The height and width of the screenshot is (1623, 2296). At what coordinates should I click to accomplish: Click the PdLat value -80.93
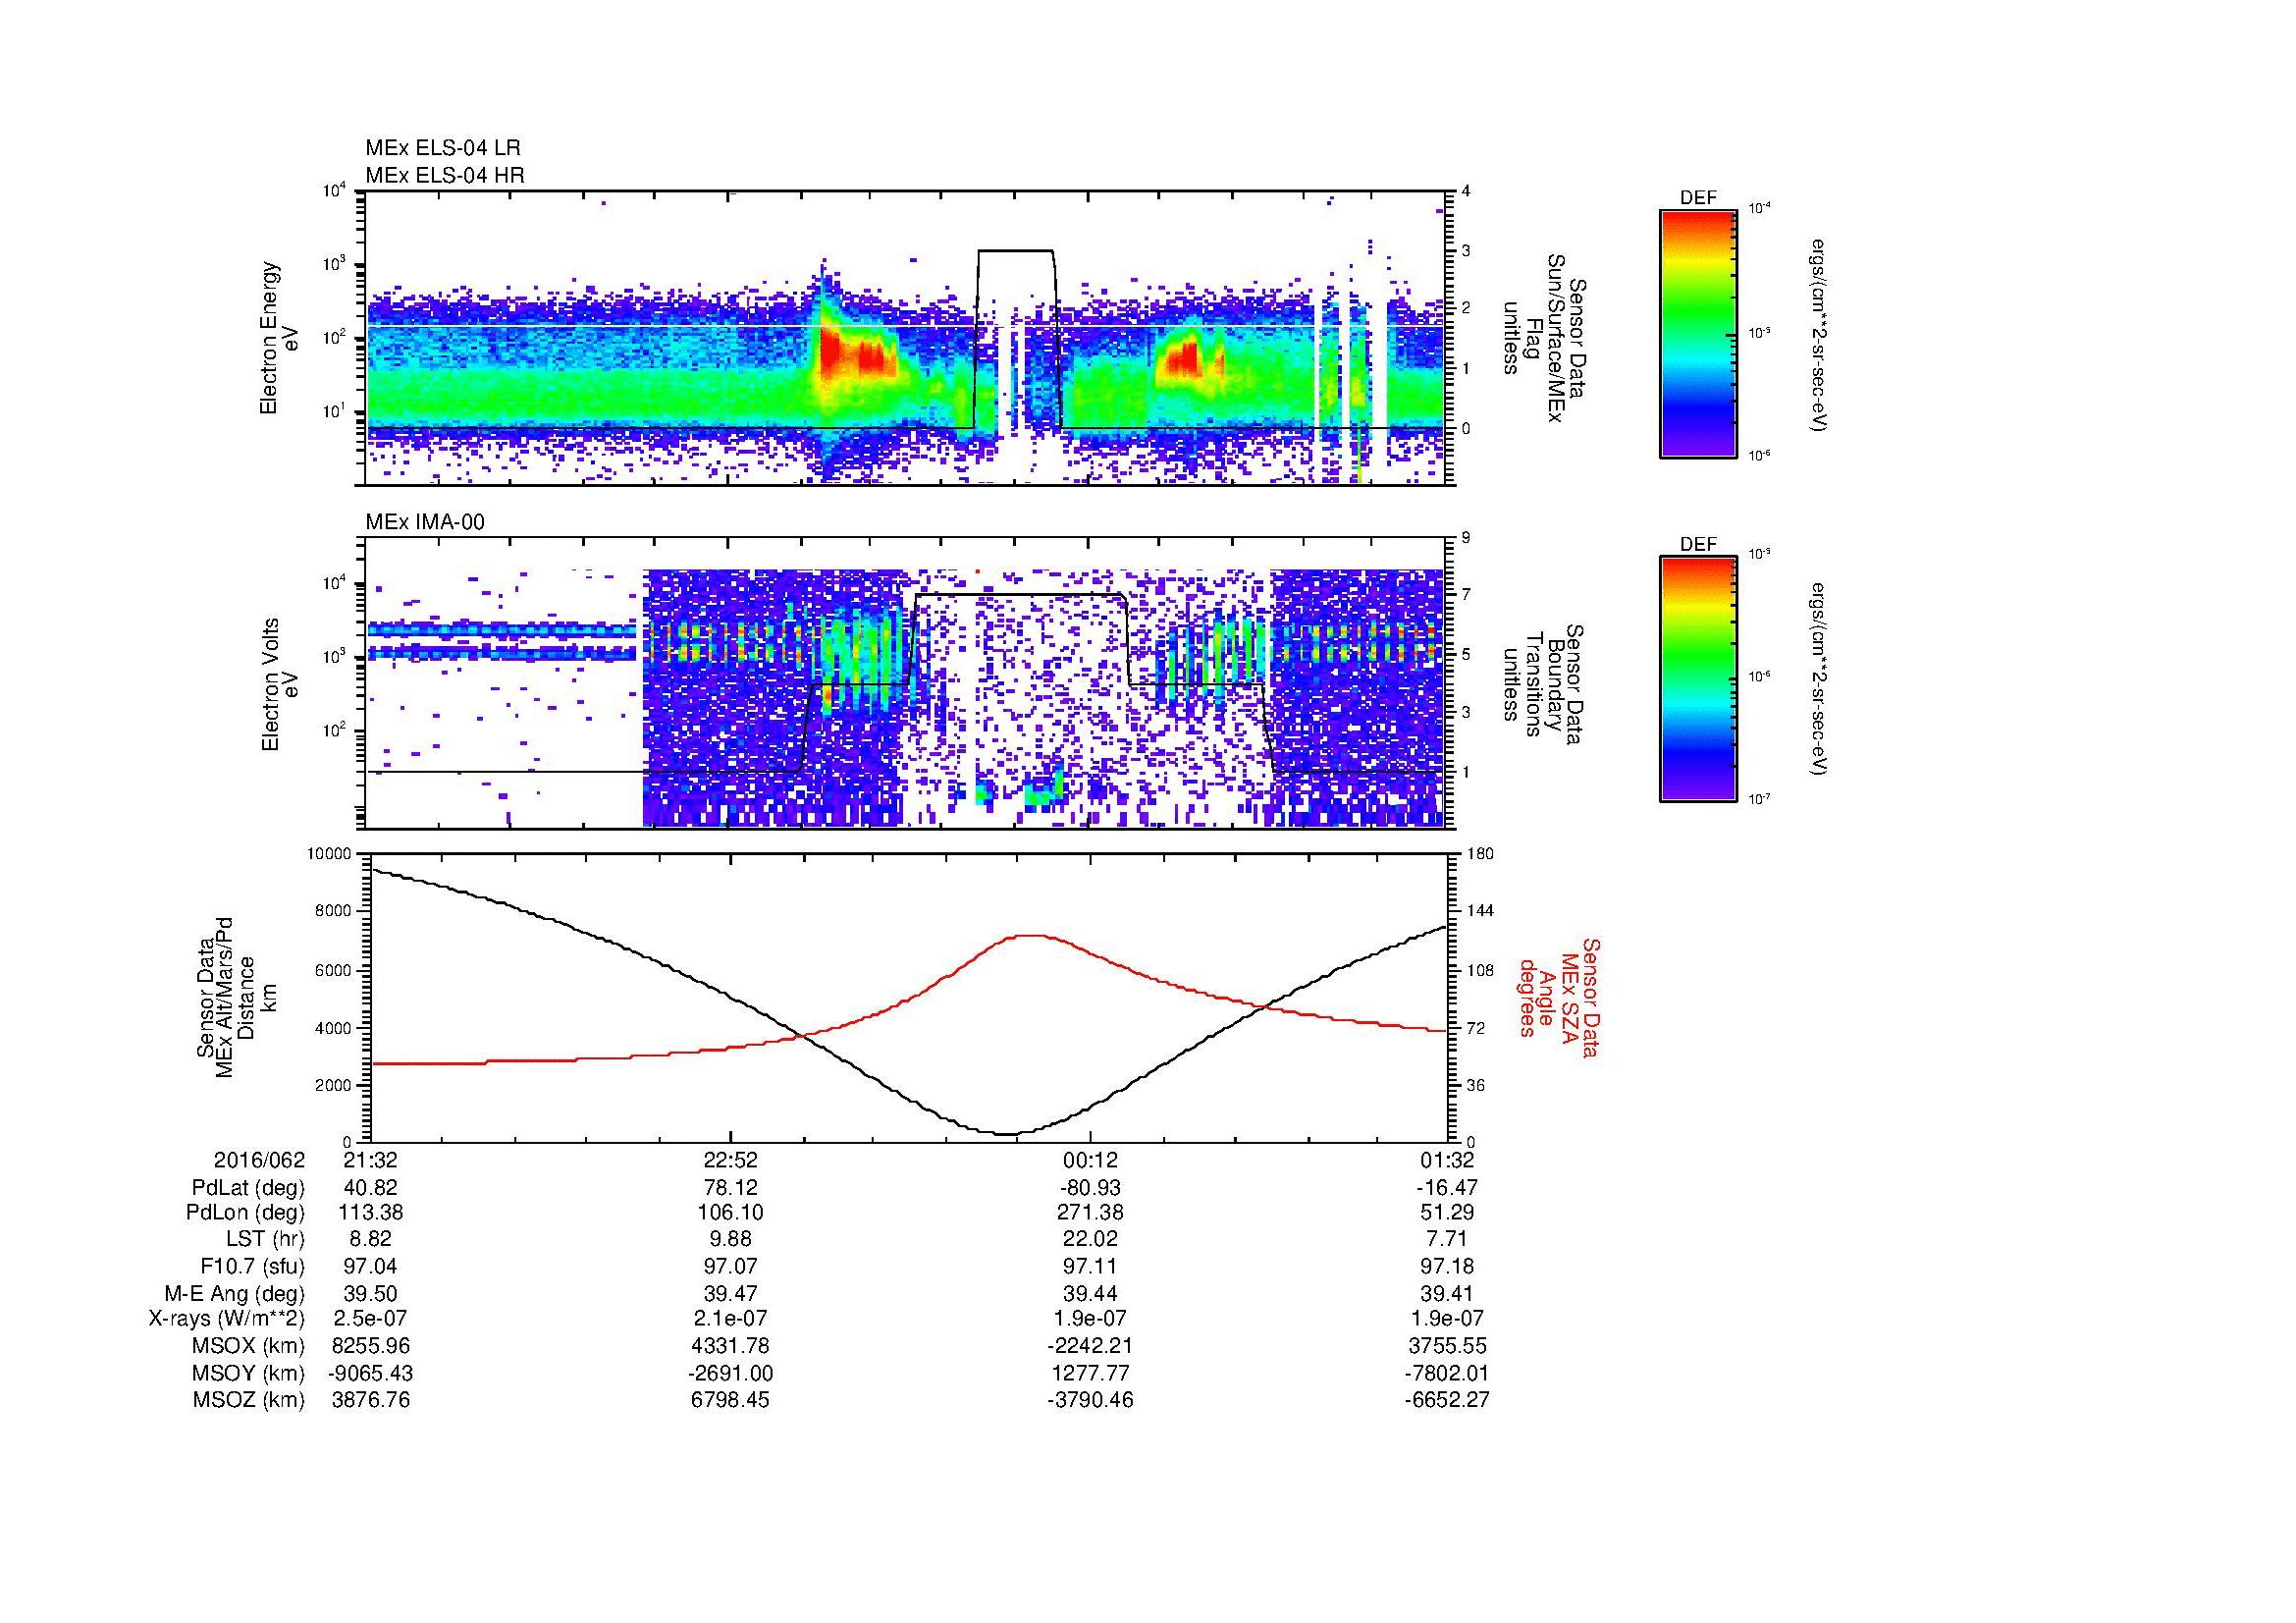(1090, 1188)
